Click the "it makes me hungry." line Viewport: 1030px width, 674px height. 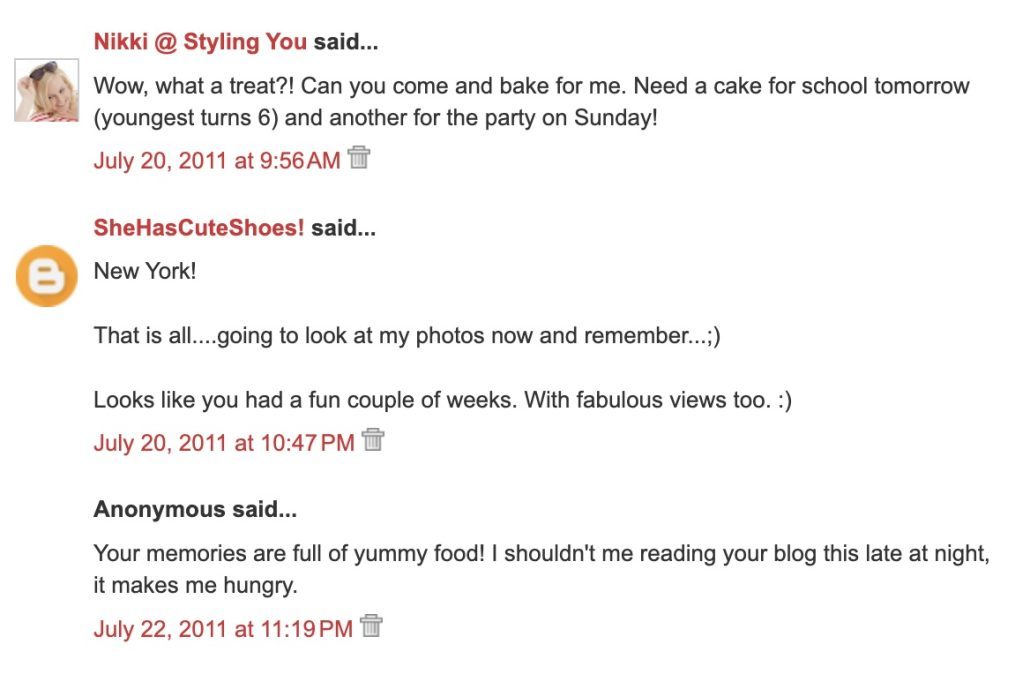pos(195,586)
